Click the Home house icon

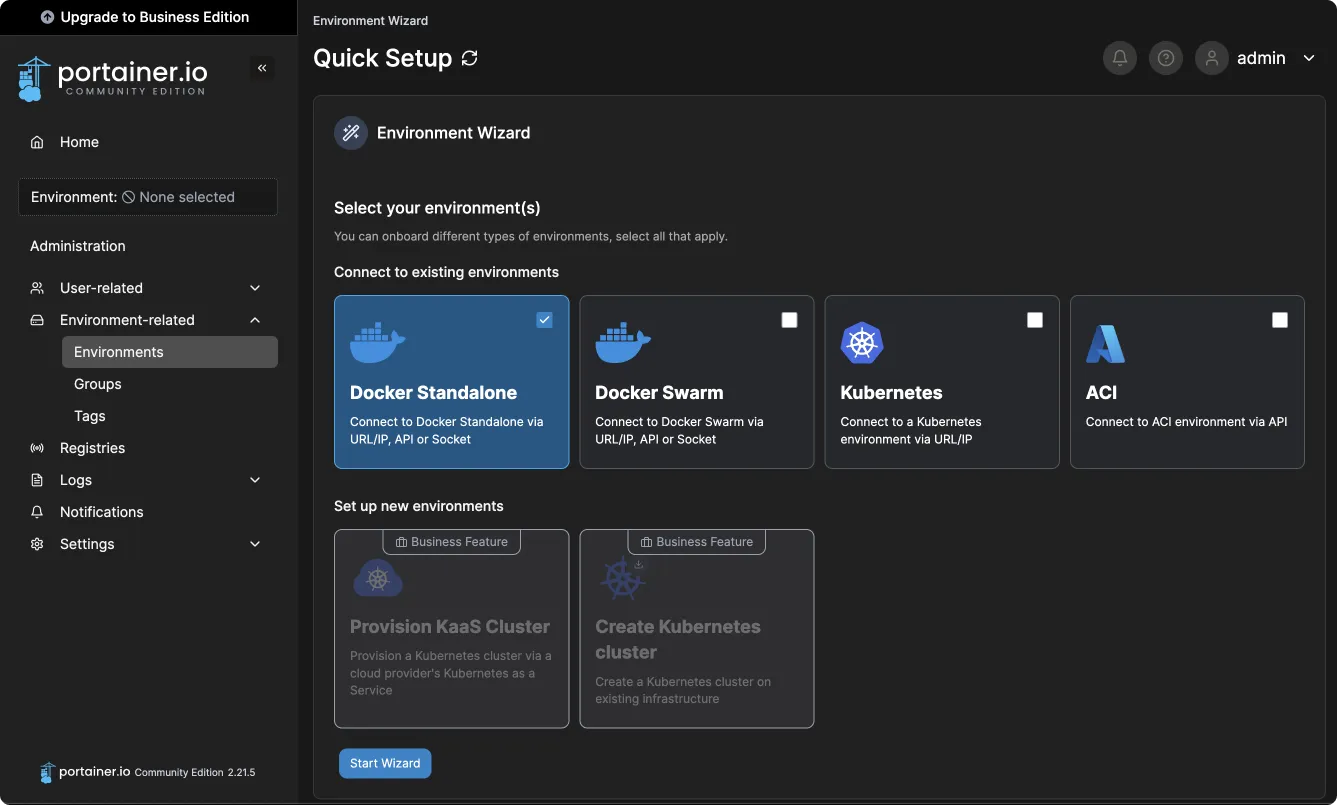tap(37, 142)
